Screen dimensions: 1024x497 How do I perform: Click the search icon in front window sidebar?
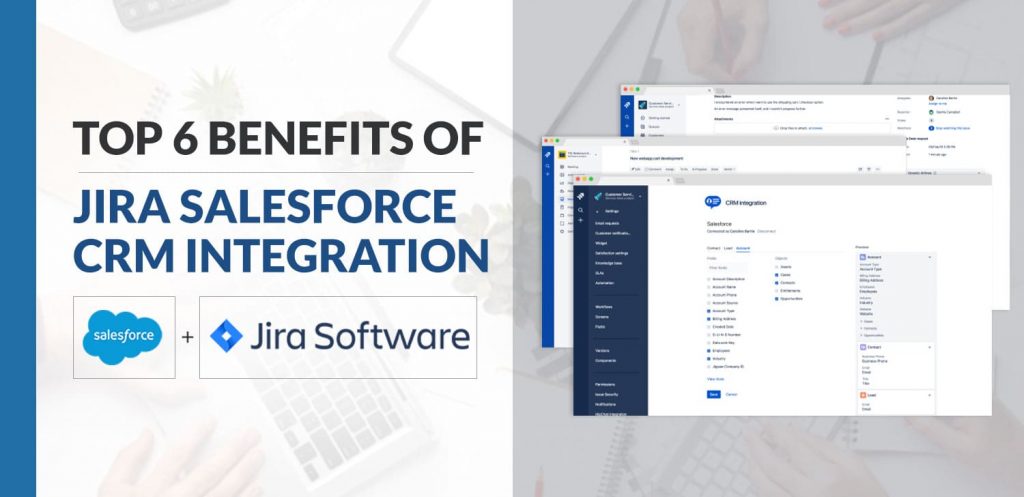pos(582,210)
